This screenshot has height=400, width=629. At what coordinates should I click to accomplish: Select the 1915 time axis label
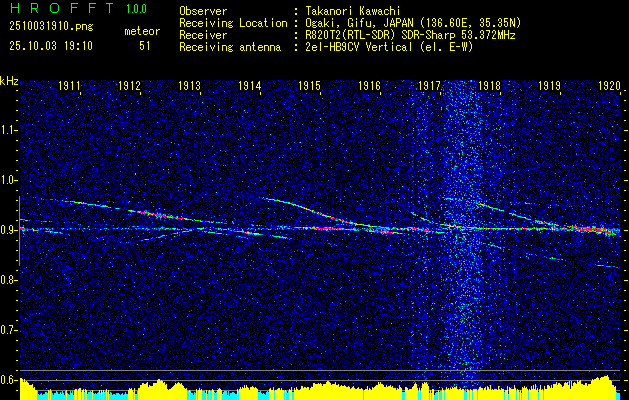point(309,85)
